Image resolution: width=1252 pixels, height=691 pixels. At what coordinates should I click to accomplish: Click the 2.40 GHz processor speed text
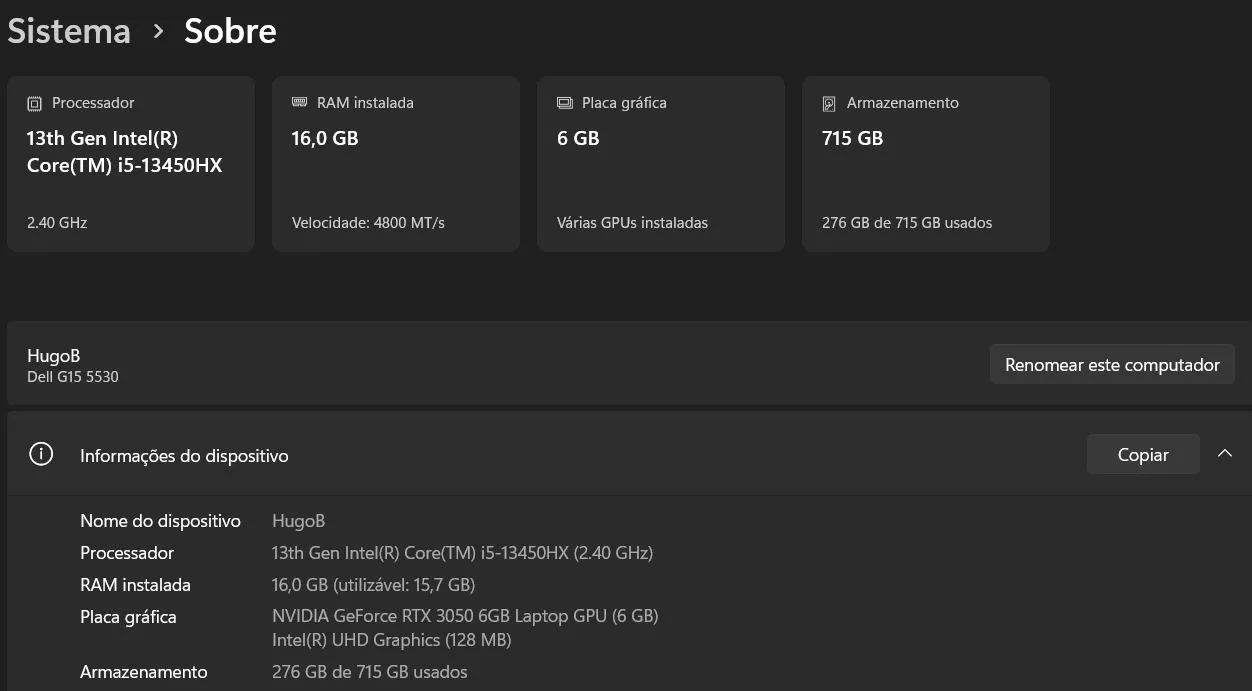point(57,223)
